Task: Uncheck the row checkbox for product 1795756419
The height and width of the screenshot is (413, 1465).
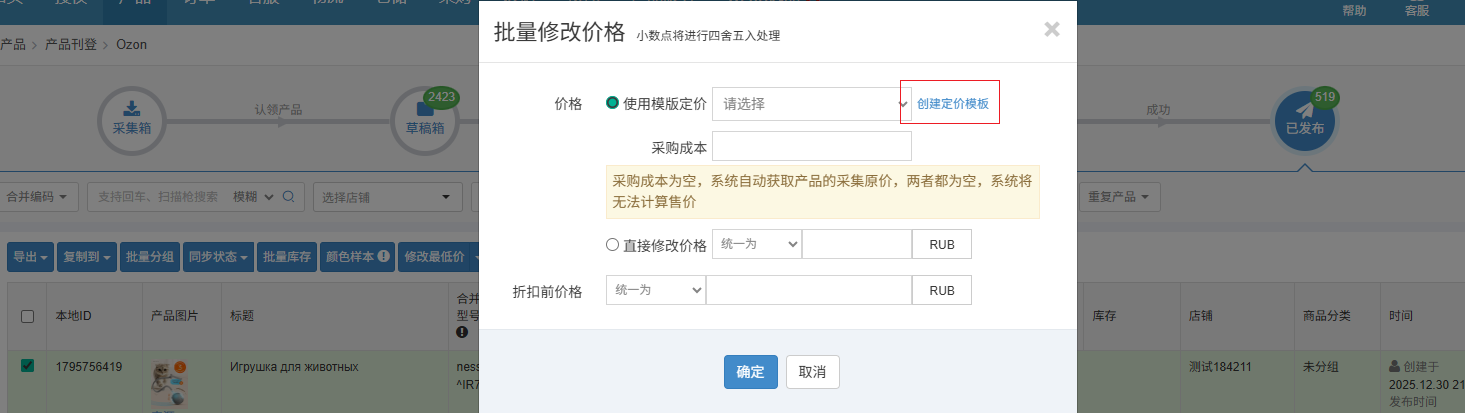Action: (x=28, y=366)
